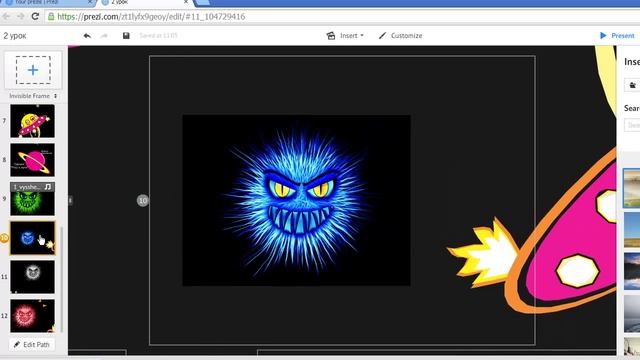Screen dimensions: 640x360
Task: Select path step 11, the gray monster thumbnail
Action: click(32, 277)
